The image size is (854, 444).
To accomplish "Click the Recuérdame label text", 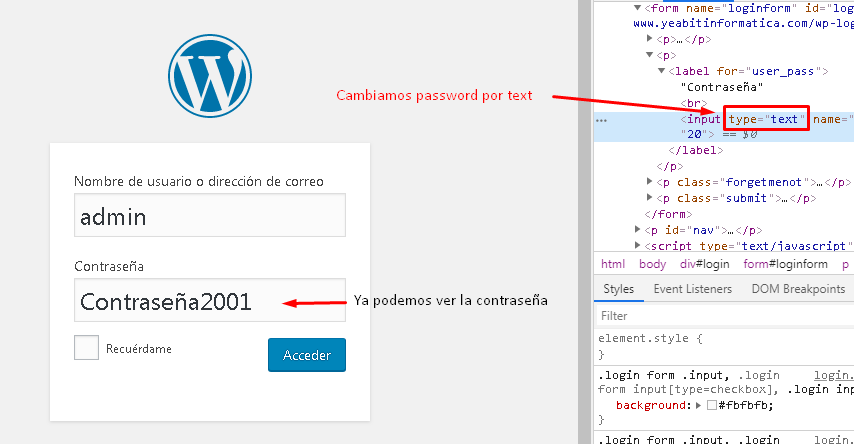I will coord(139,349).
